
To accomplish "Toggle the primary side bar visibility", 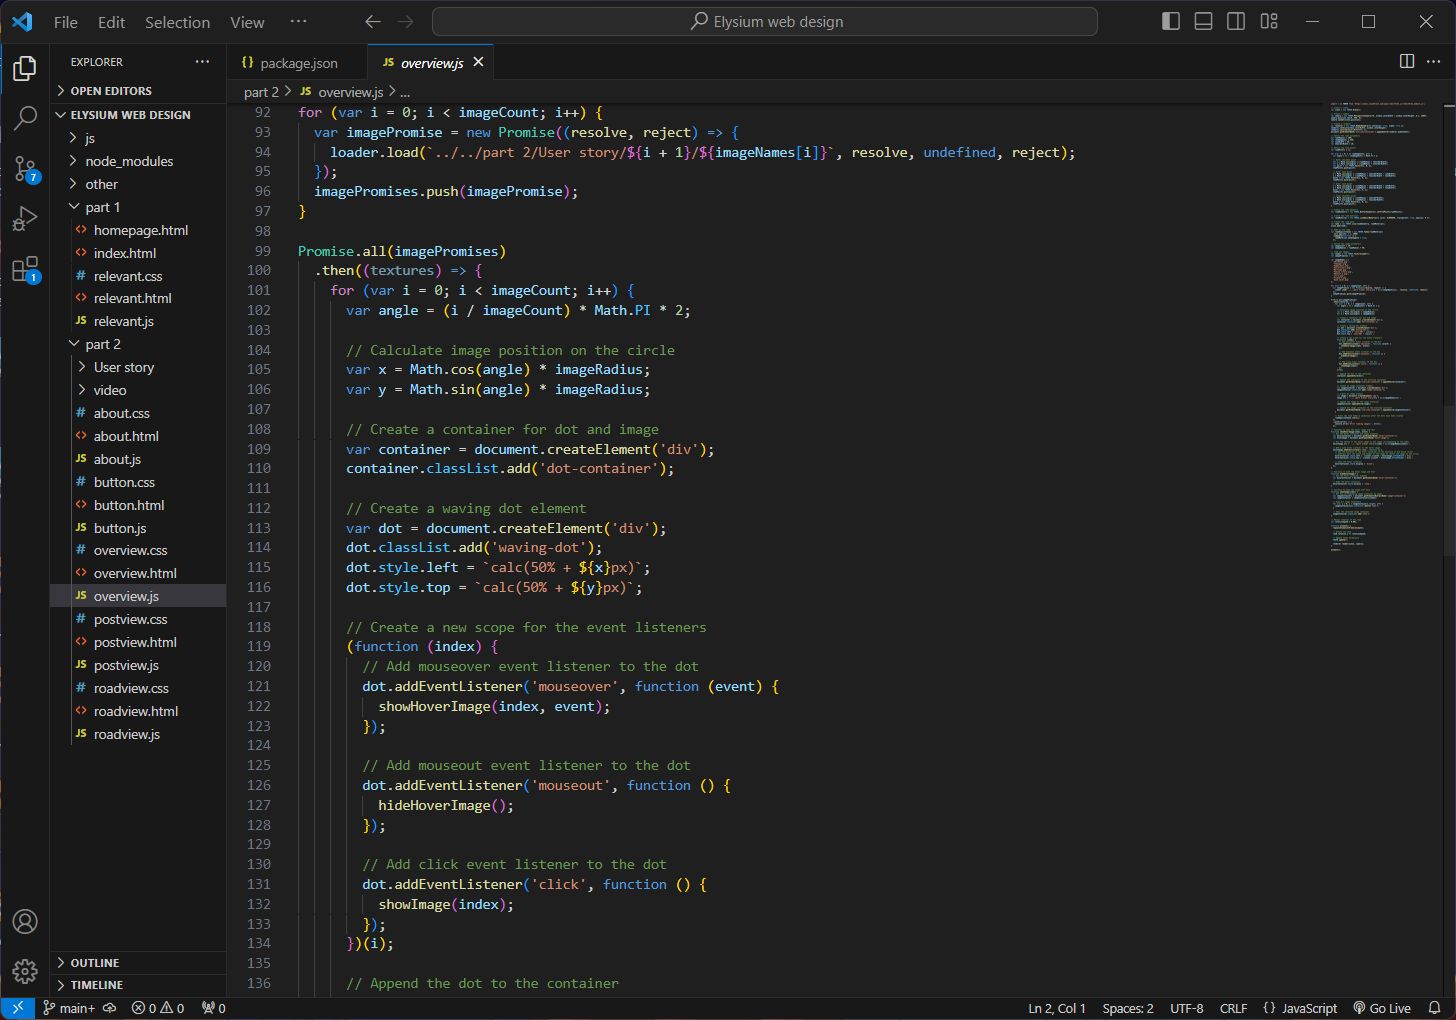I will [x=1170, y=22].
